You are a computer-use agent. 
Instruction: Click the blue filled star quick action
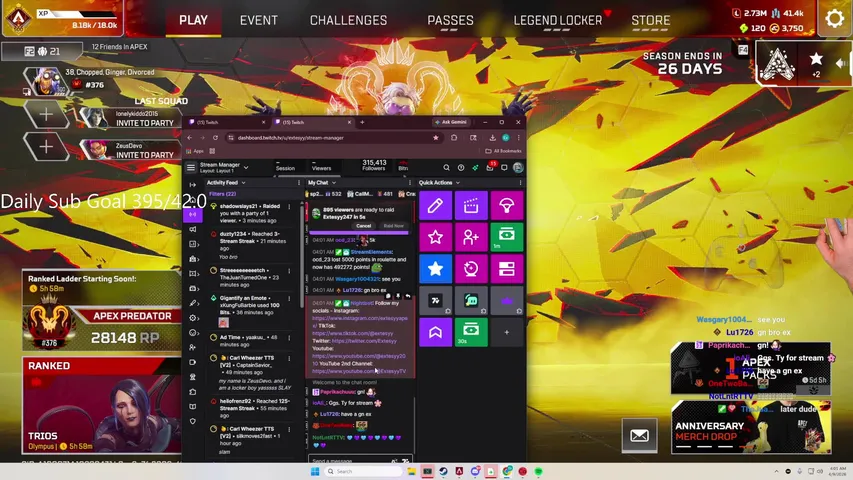(x=435, y=268)
